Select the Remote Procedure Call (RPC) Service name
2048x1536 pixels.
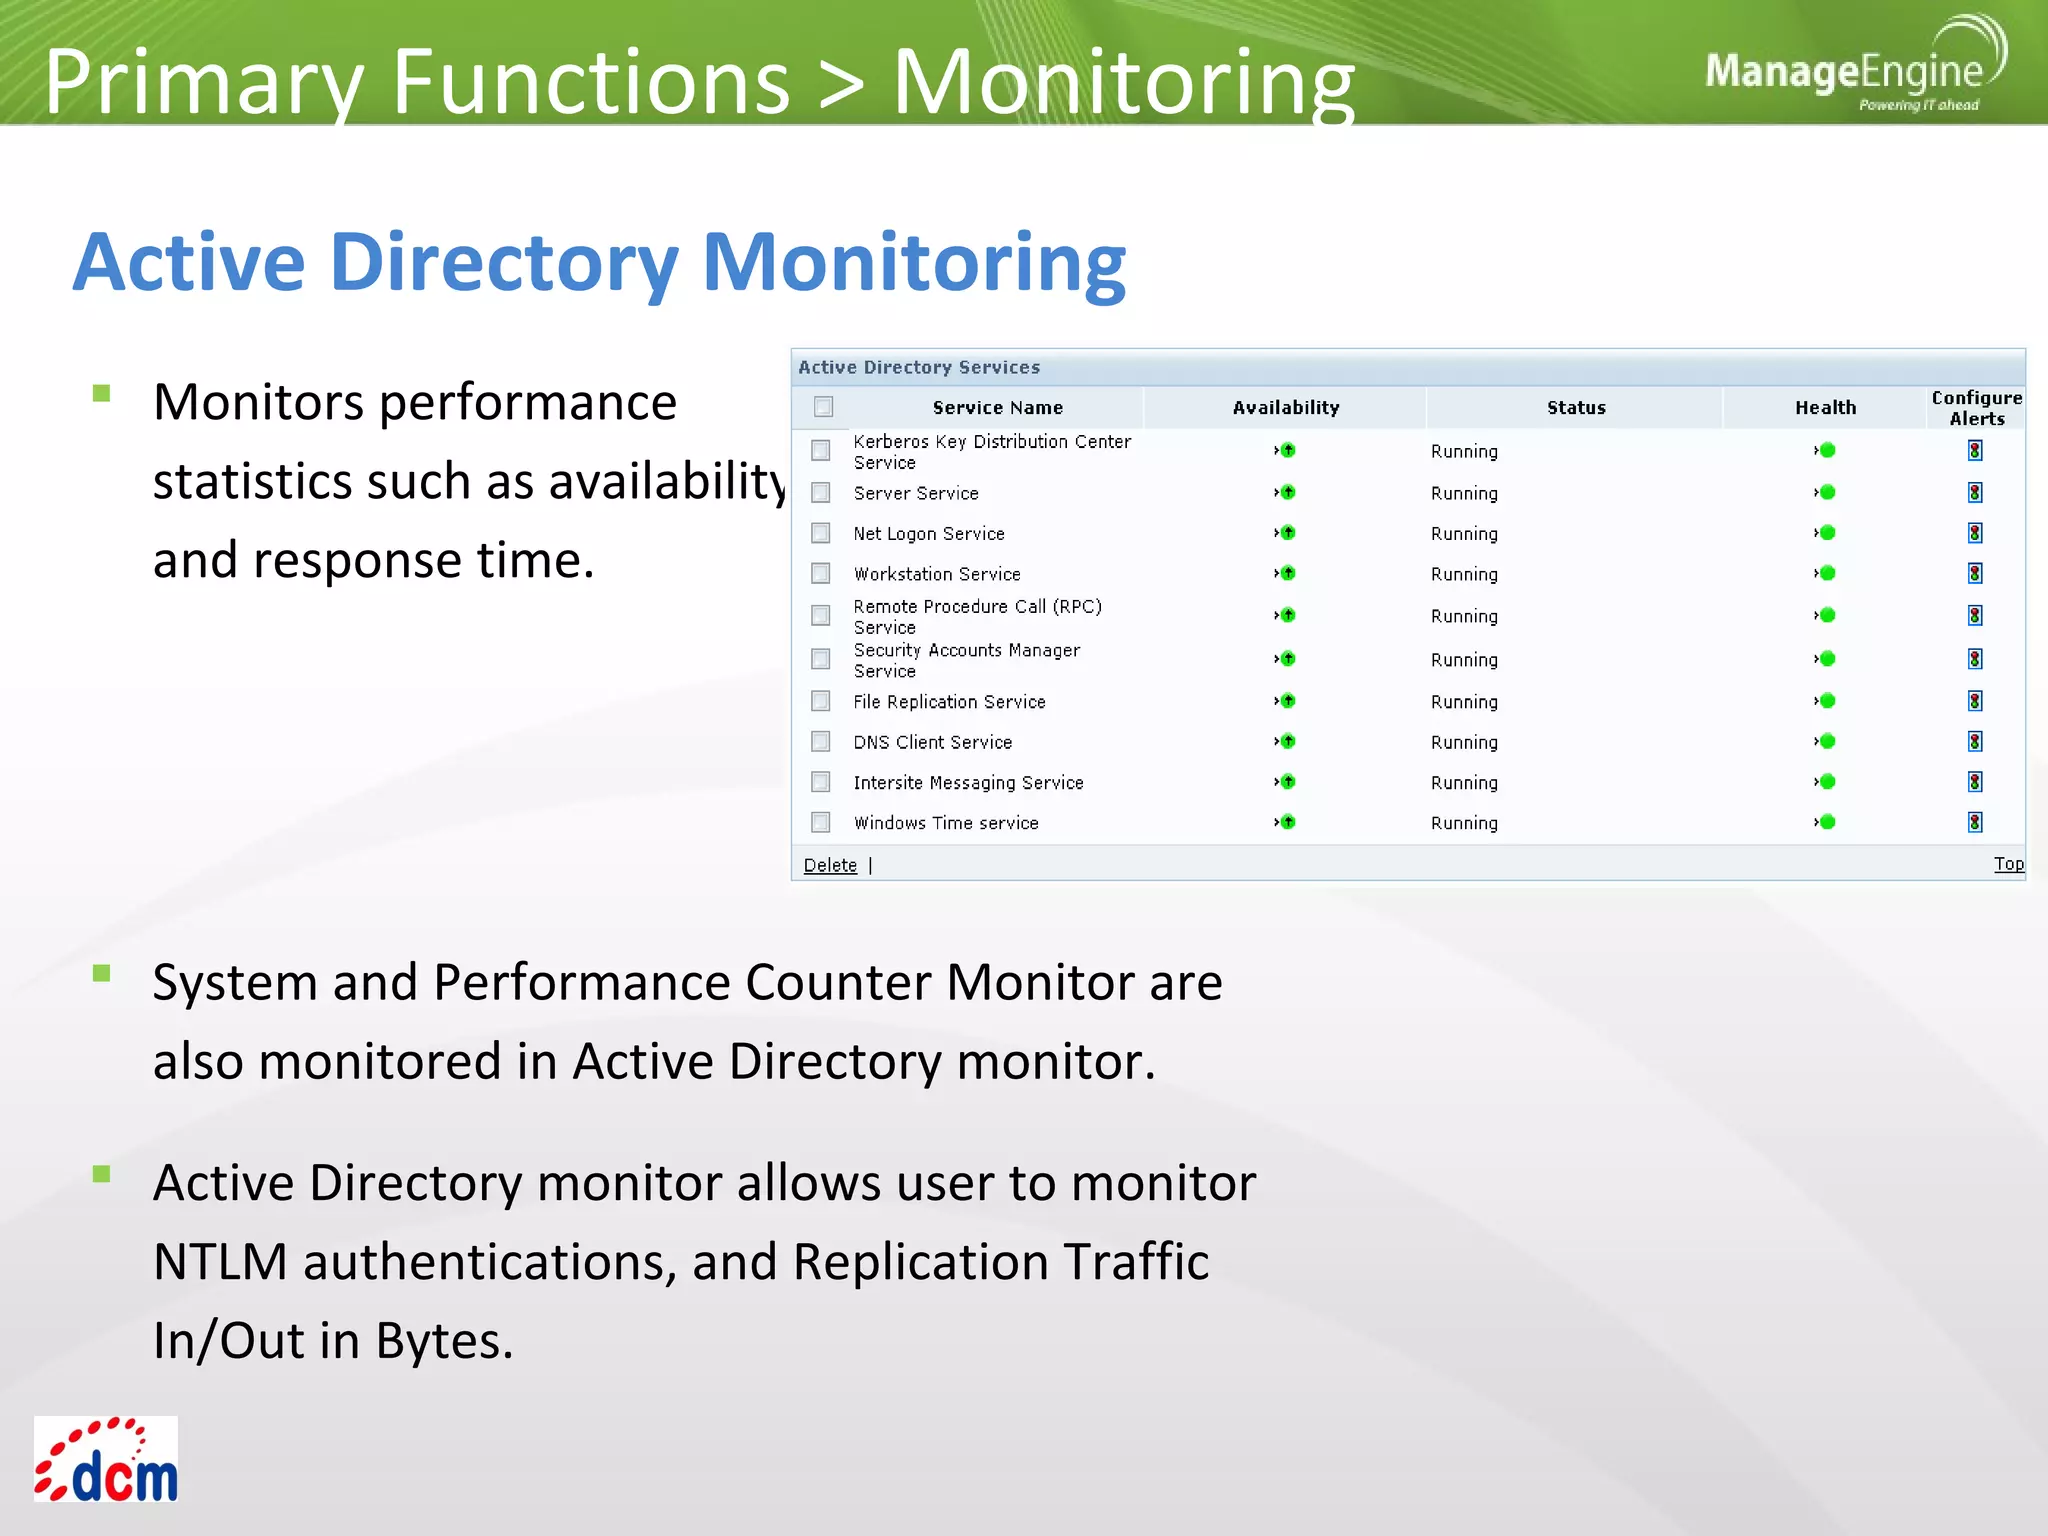tap(977, 617)
